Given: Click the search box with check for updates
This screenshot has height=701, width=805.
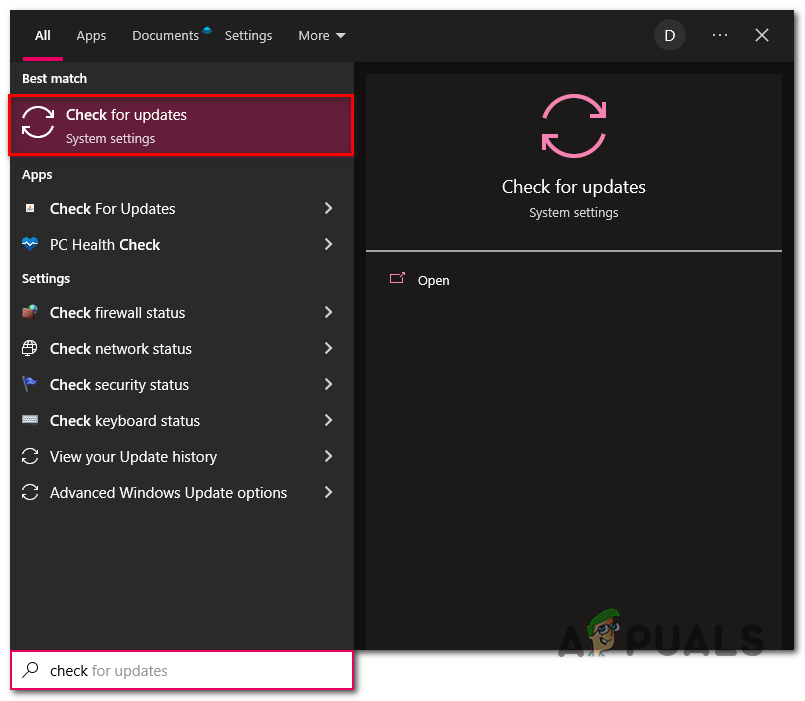Looking at the screenshot, I should (182, 670).
